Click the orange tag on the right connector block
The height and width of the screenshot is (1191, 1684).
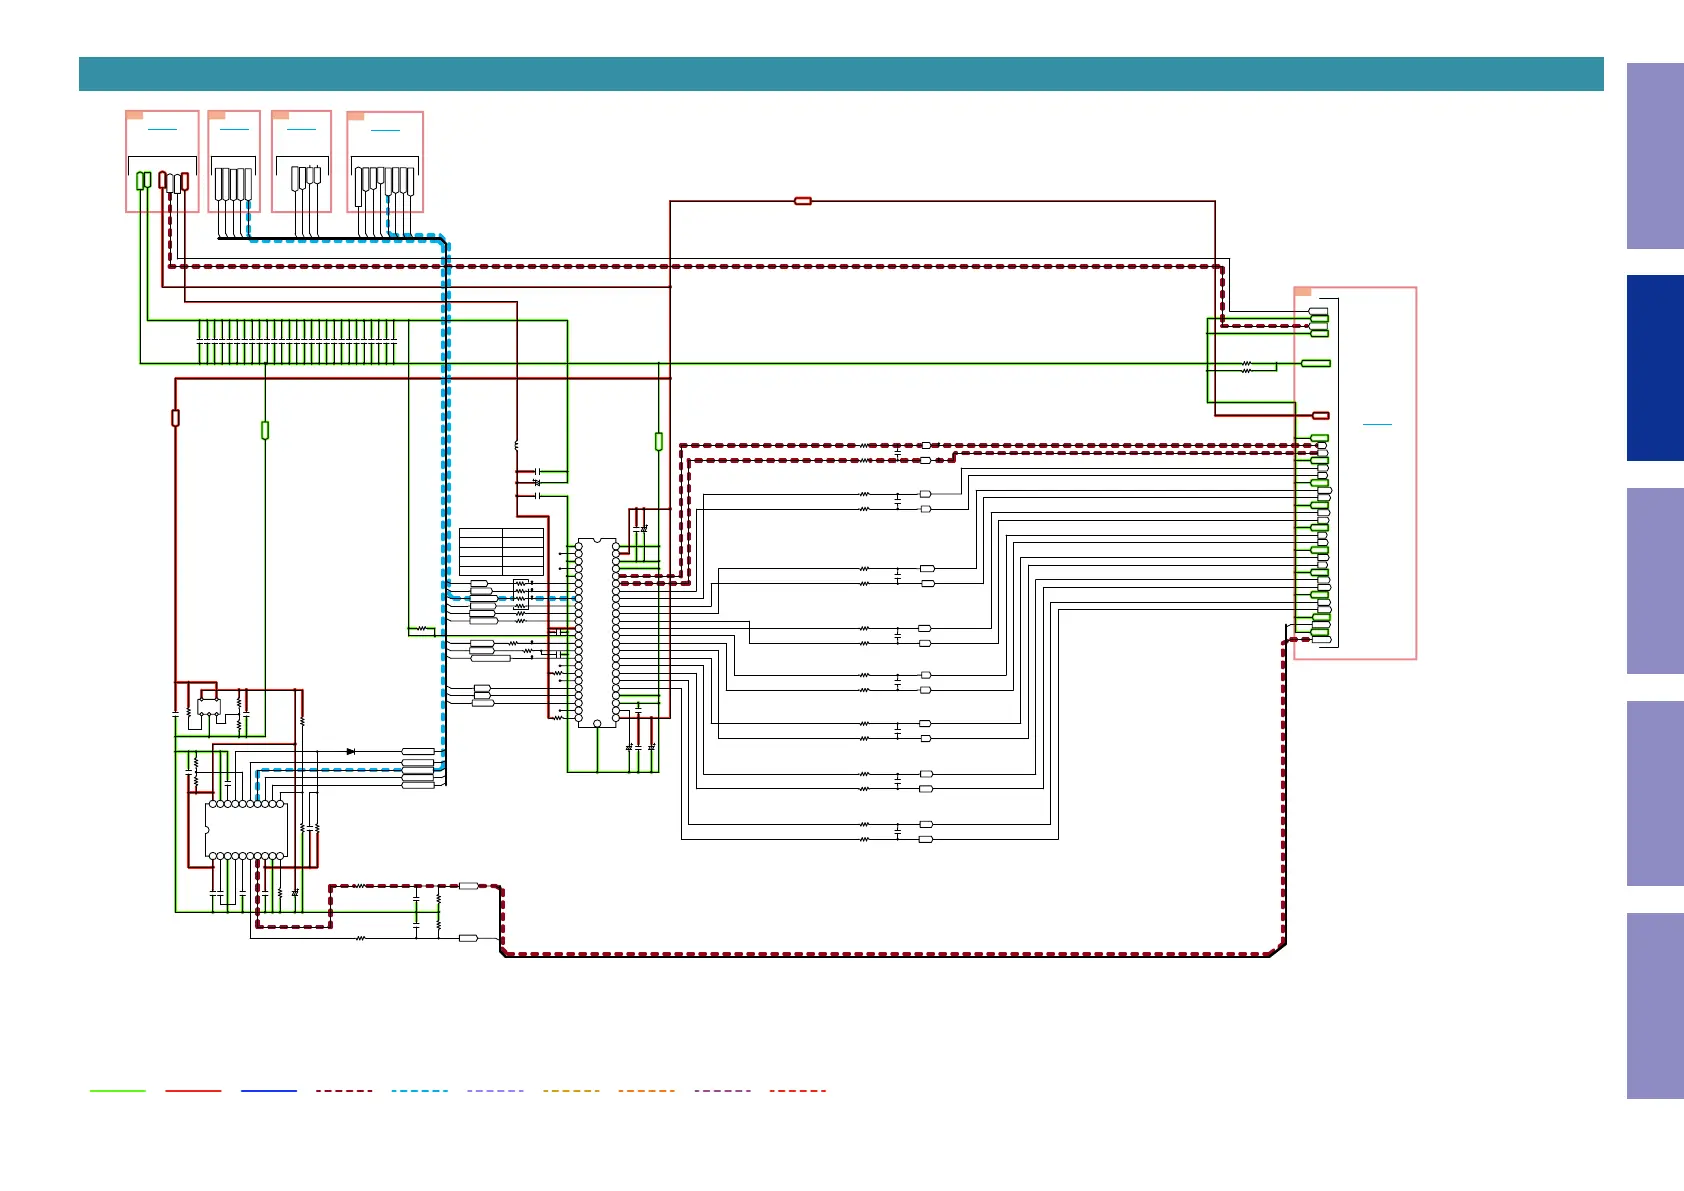1303,292
